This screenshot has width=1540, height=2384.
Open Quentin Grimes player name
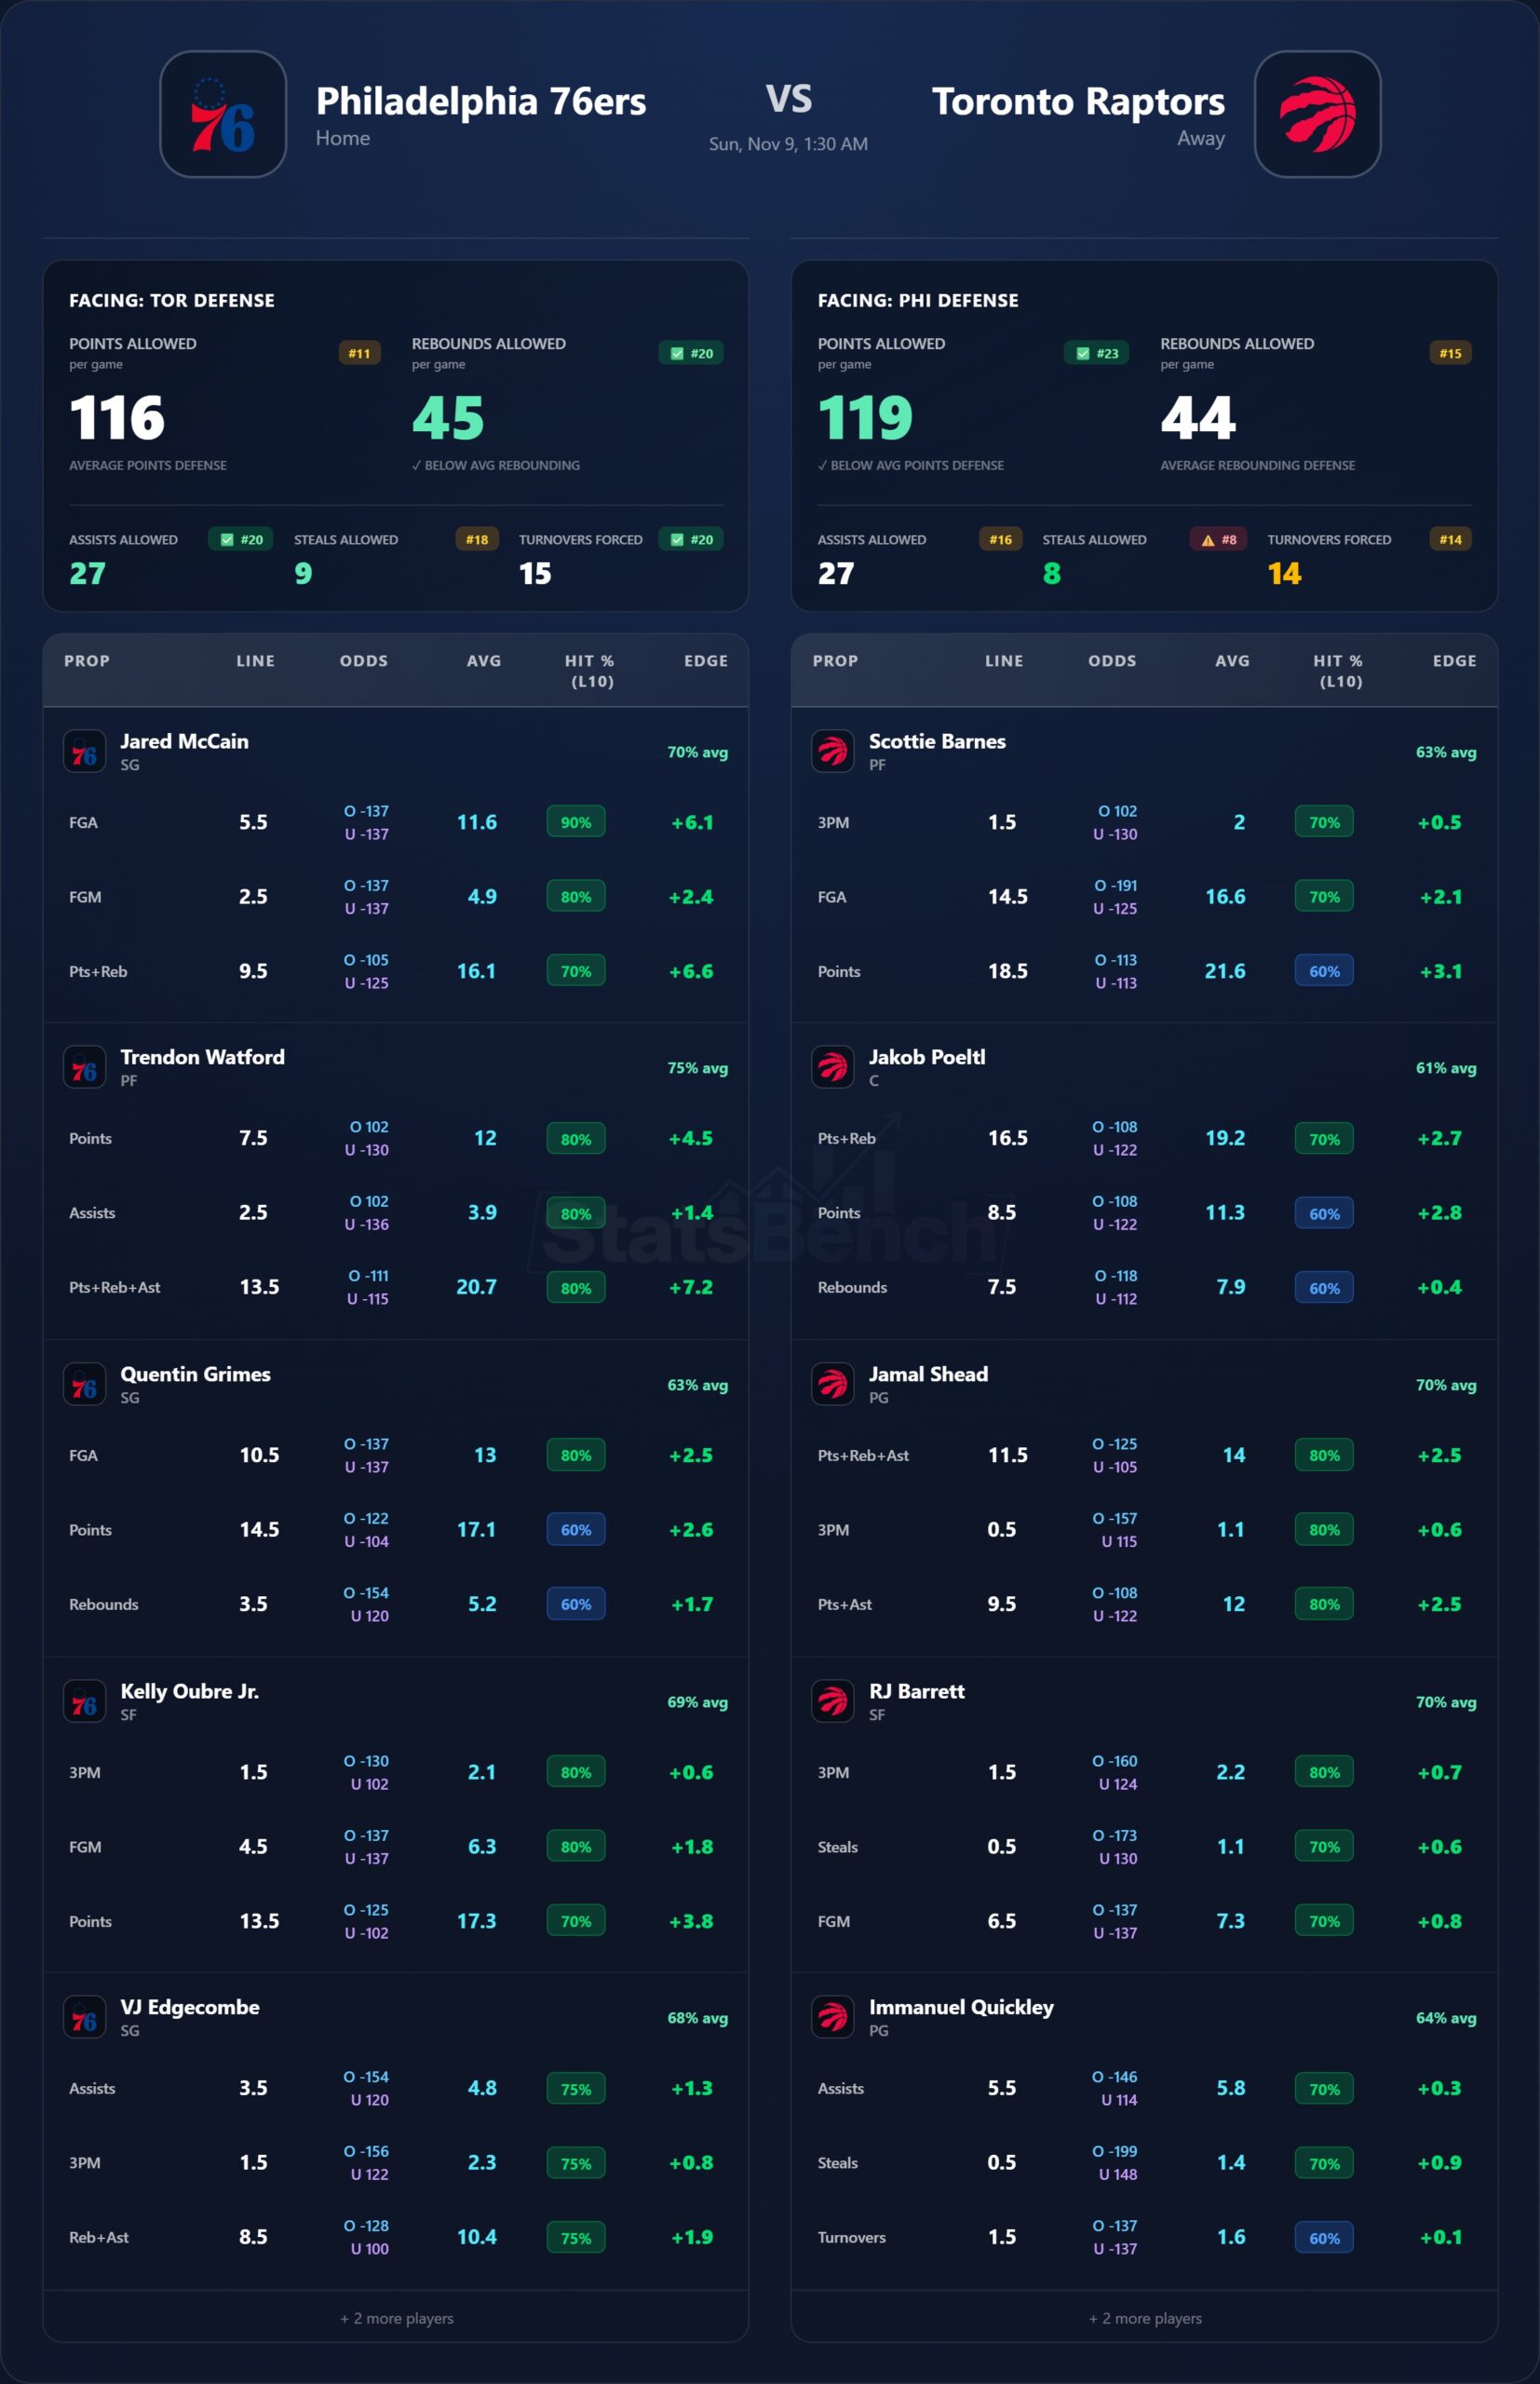[x=195, y=1374]
